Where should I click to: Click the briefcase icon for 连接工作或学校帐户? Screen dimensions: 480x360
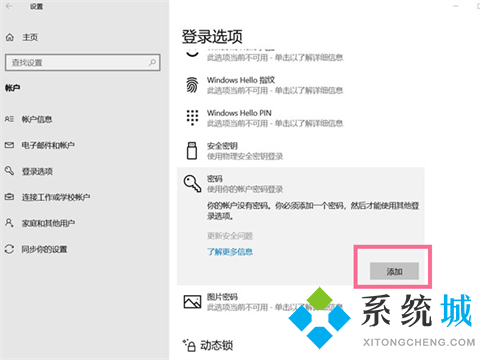click(x=9, y=197)
